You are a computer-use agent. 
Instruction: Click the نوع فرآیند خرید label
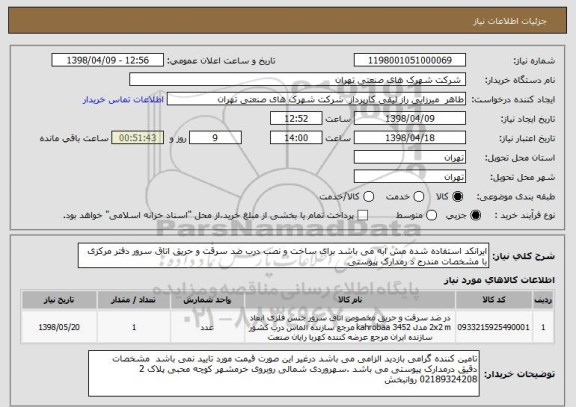(x=525, y=216)
